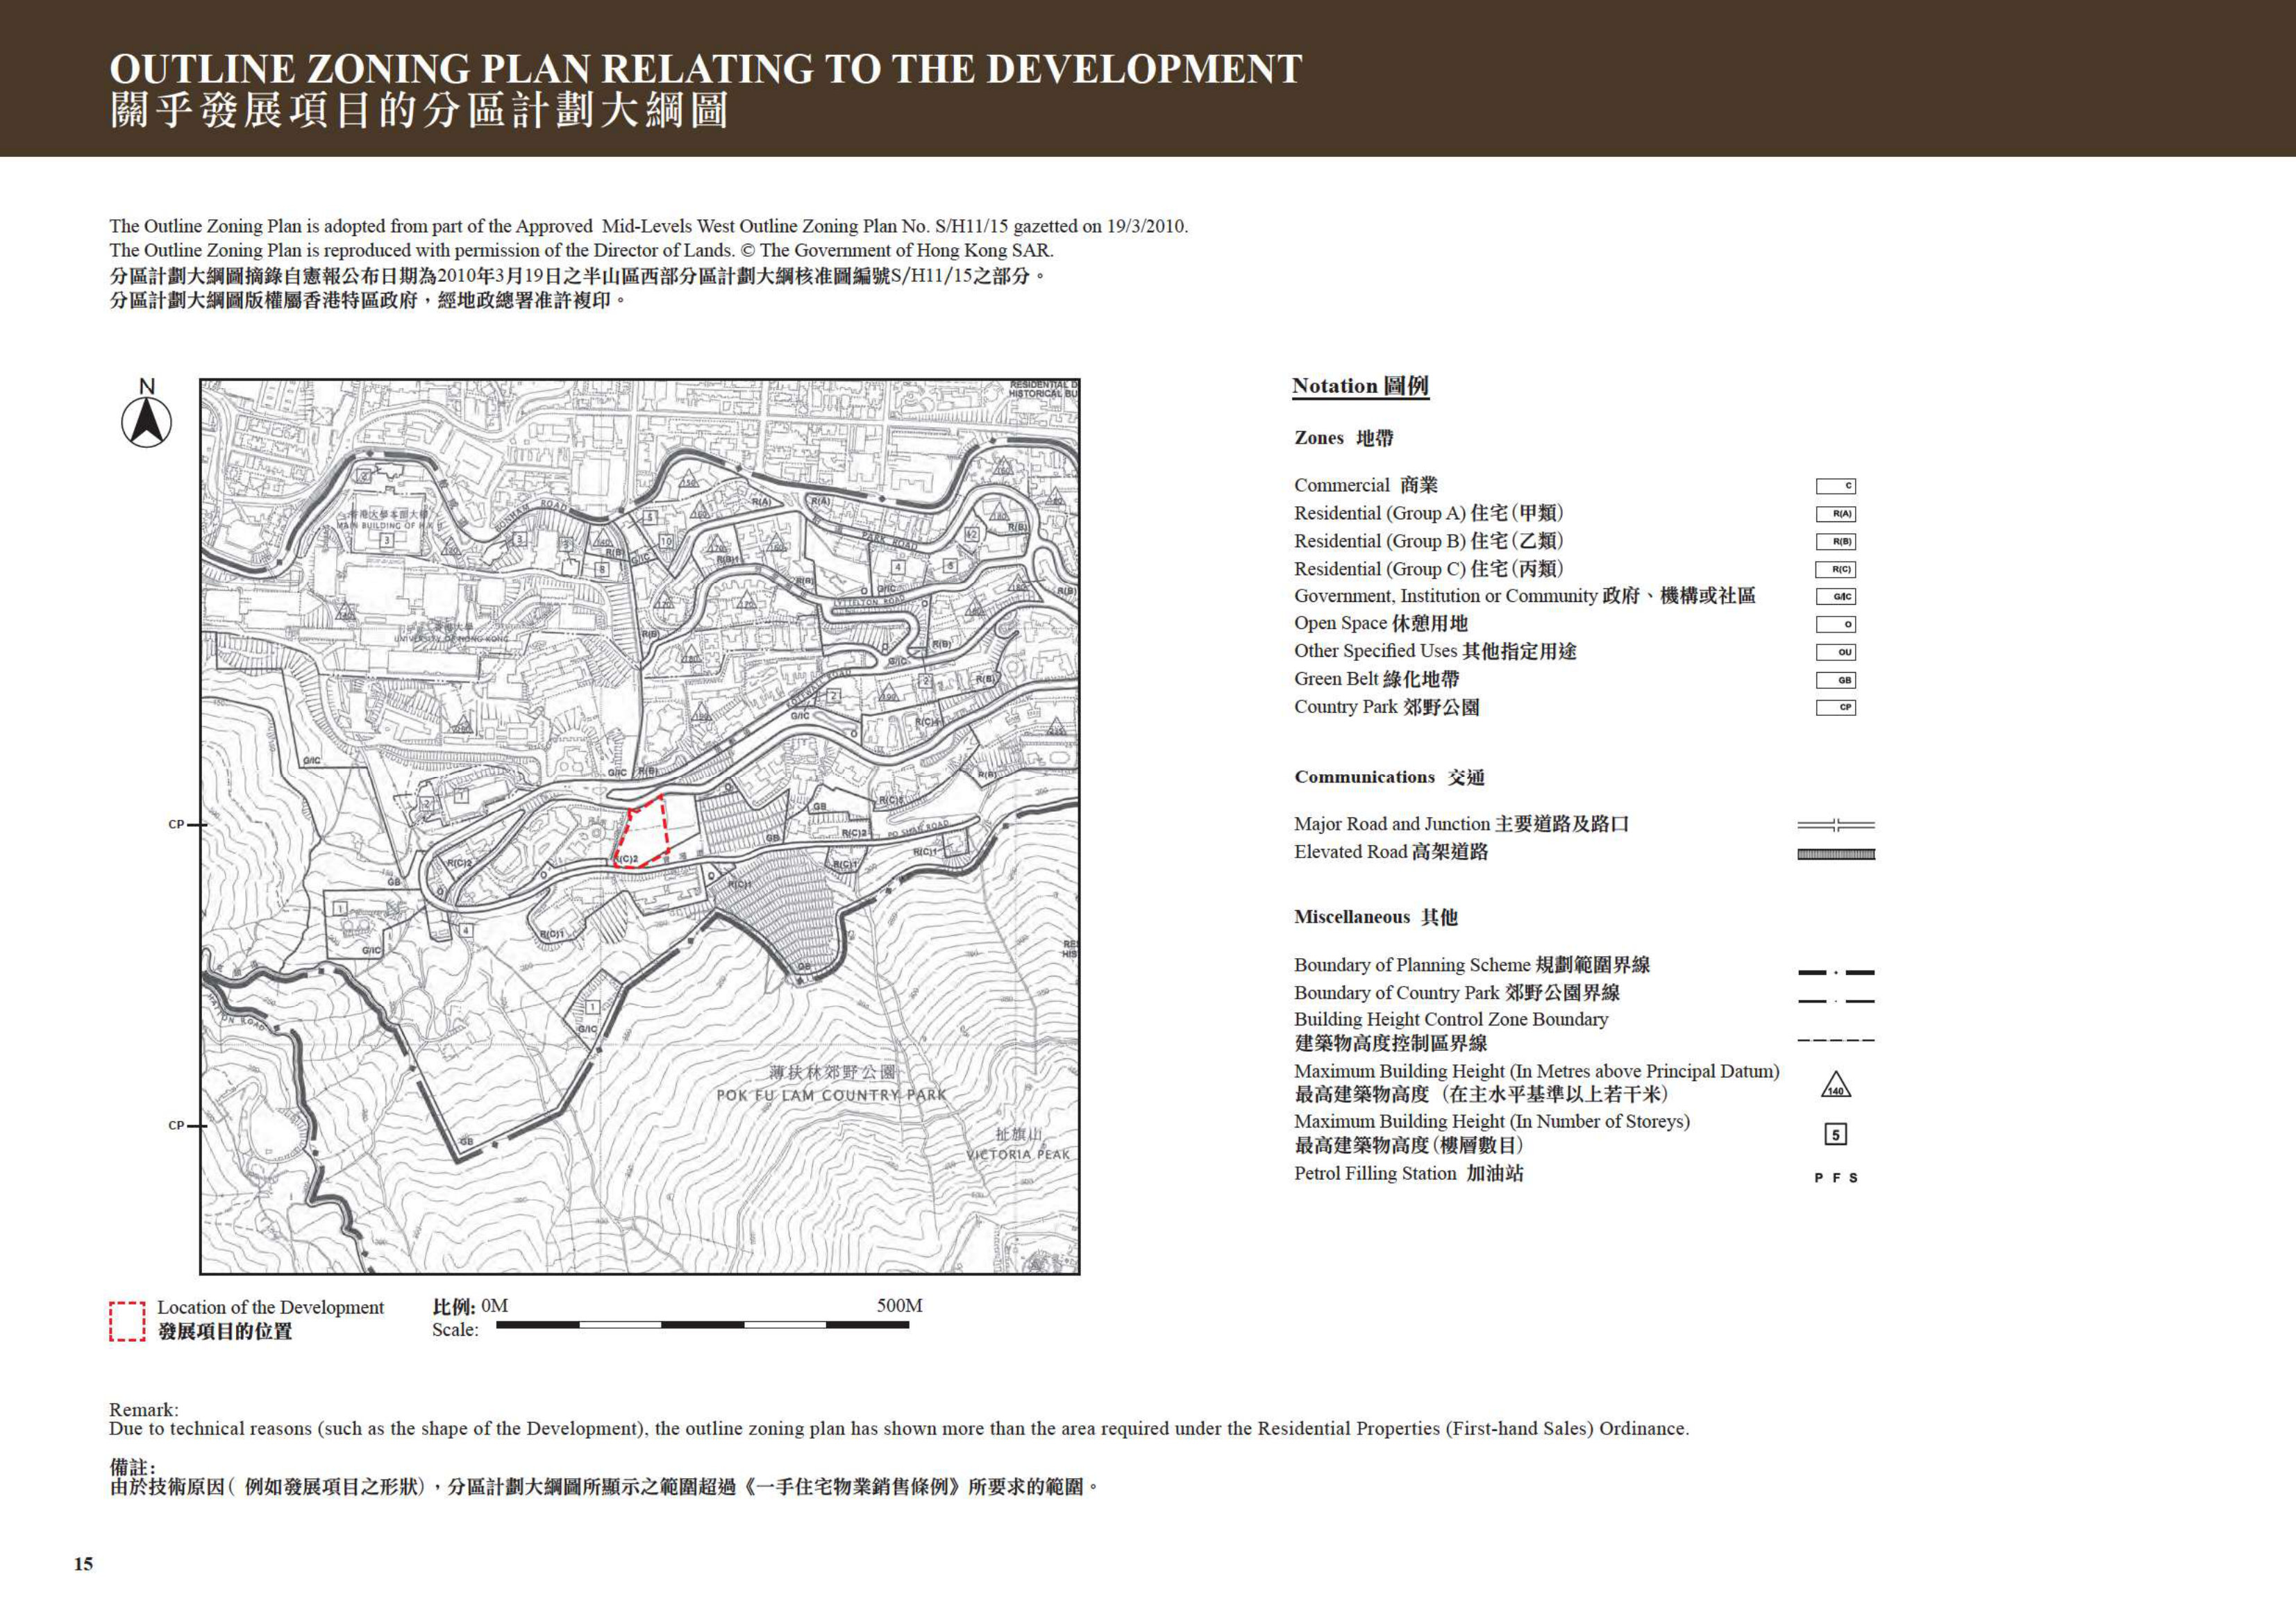Click the number of storeys square 5
This screenshot has width=2296, height=1624.
[1836, 1135]
